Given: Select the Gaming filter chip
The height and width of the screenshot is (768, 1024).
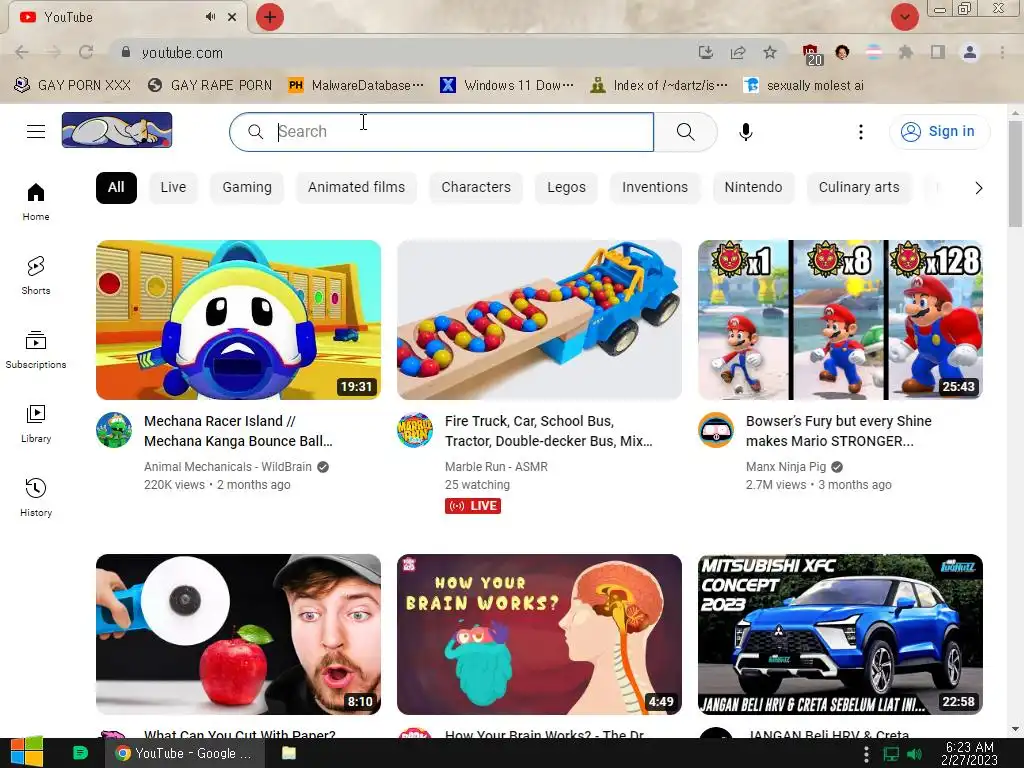Looking at the screenshot, I should pos(247,187).
